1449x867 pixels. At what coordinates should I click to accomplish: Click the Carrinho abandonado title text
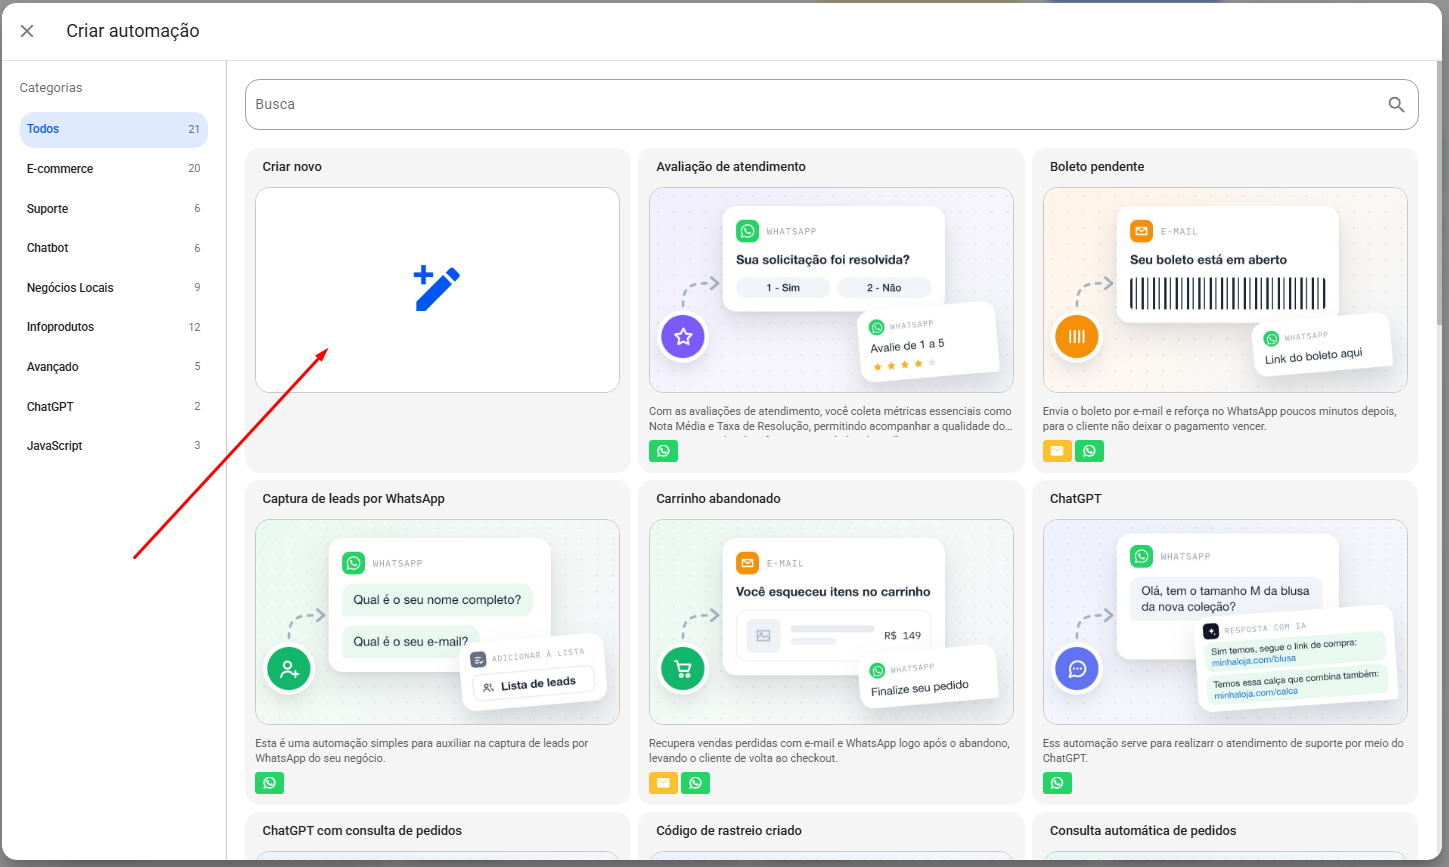pyautogui.click(x=718, y=499)
